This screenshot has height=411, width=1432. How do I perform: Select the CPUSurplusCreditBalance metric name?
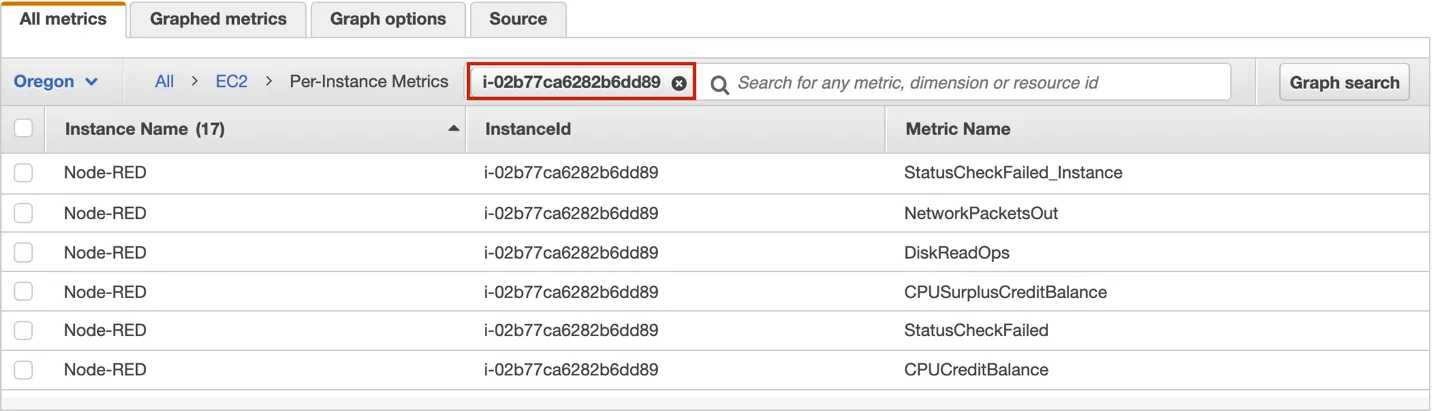coord(1005,292)
